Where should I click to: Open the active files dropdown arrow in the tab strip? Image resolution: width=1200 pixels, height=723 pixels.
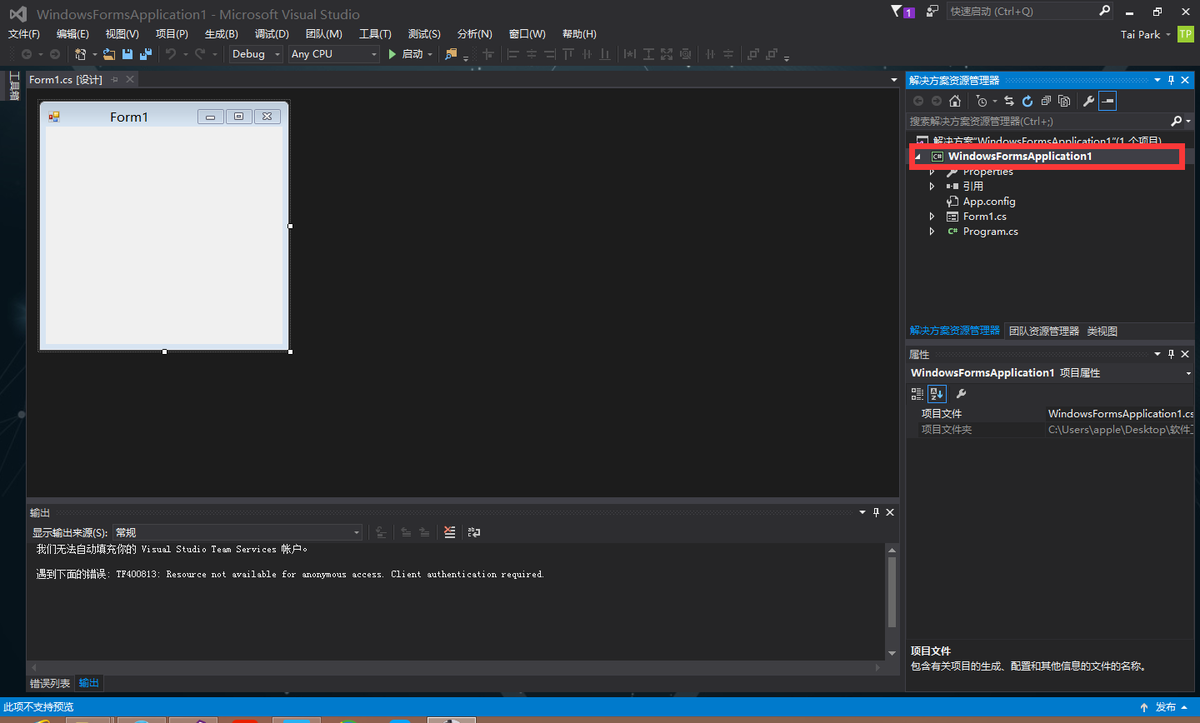[894, 79]
